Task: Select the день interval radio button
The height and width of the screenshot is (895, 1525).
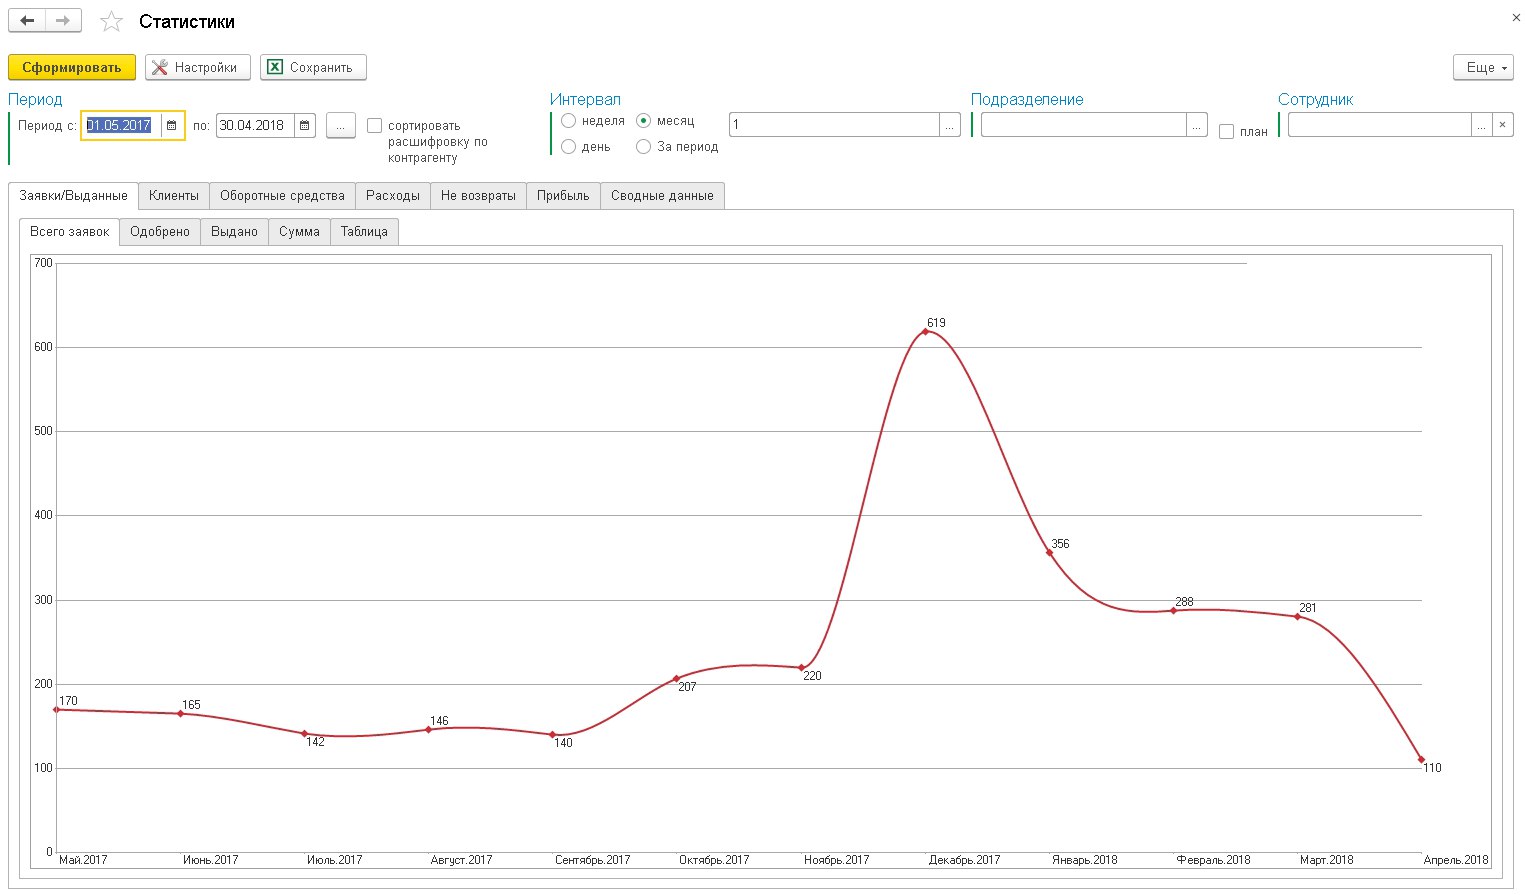Action: 569,147
